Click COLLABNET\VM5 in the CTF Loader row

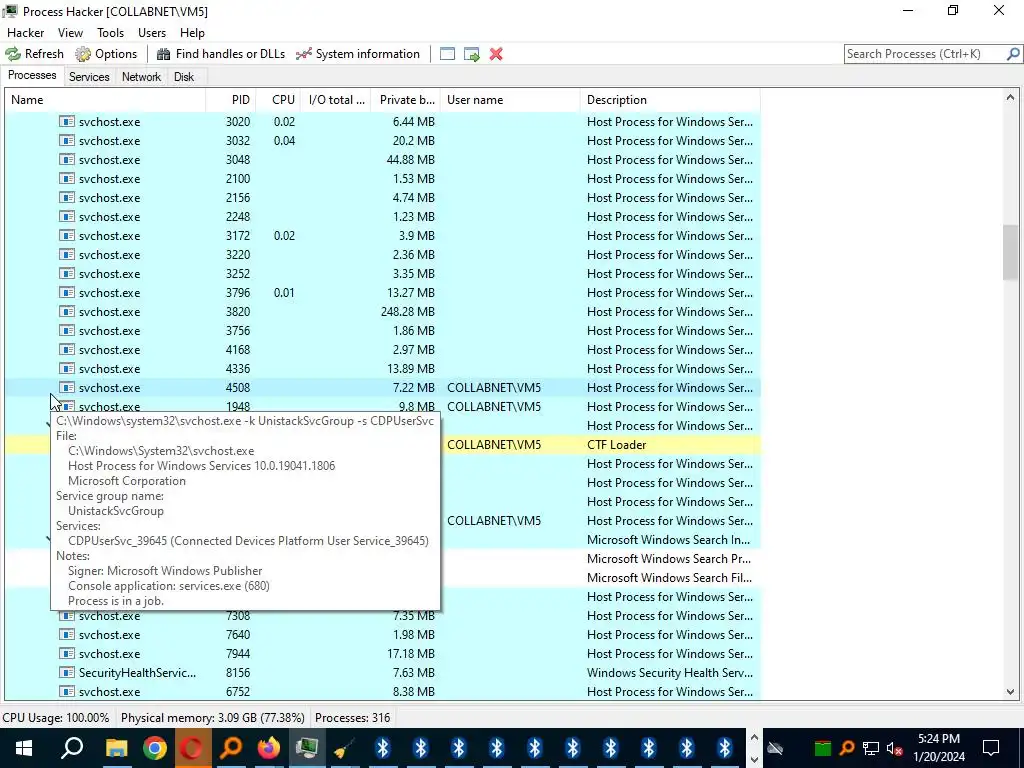494,445
